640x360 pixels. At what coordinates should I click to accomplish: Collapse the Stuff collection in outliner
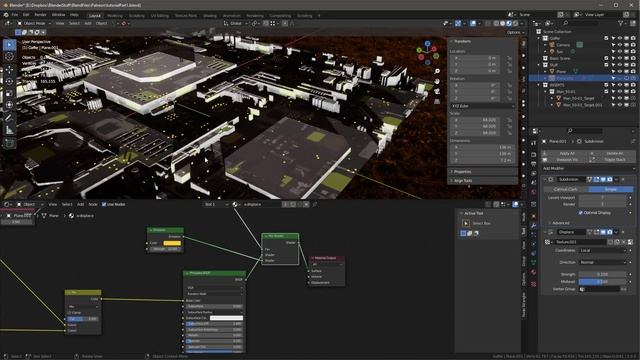(539, 65)
